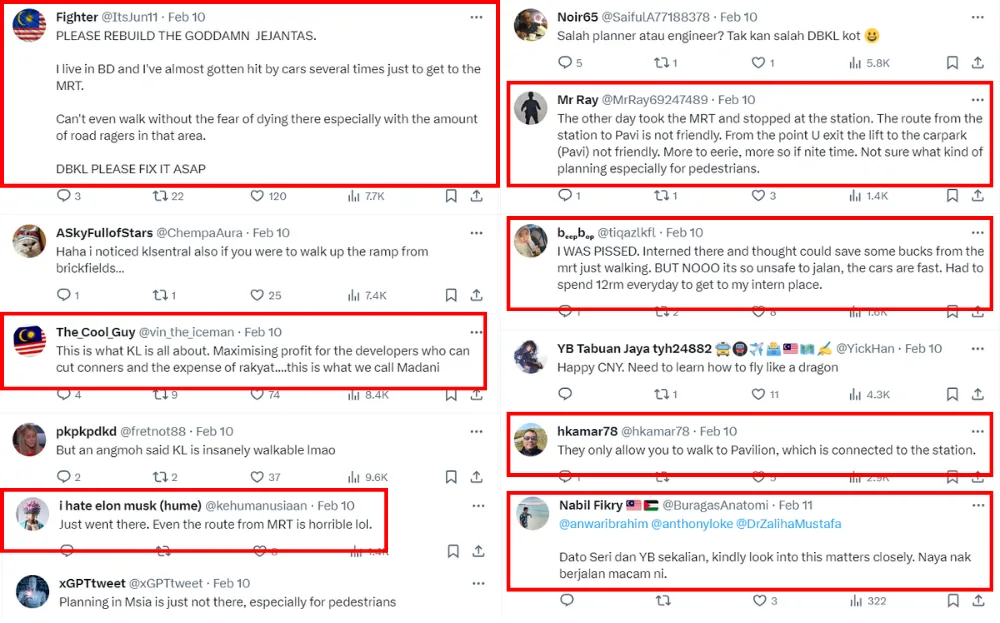This screenshot has height=623, width=1000.
Task: Share Mr Ray's tweet
Action: point(977,196)
